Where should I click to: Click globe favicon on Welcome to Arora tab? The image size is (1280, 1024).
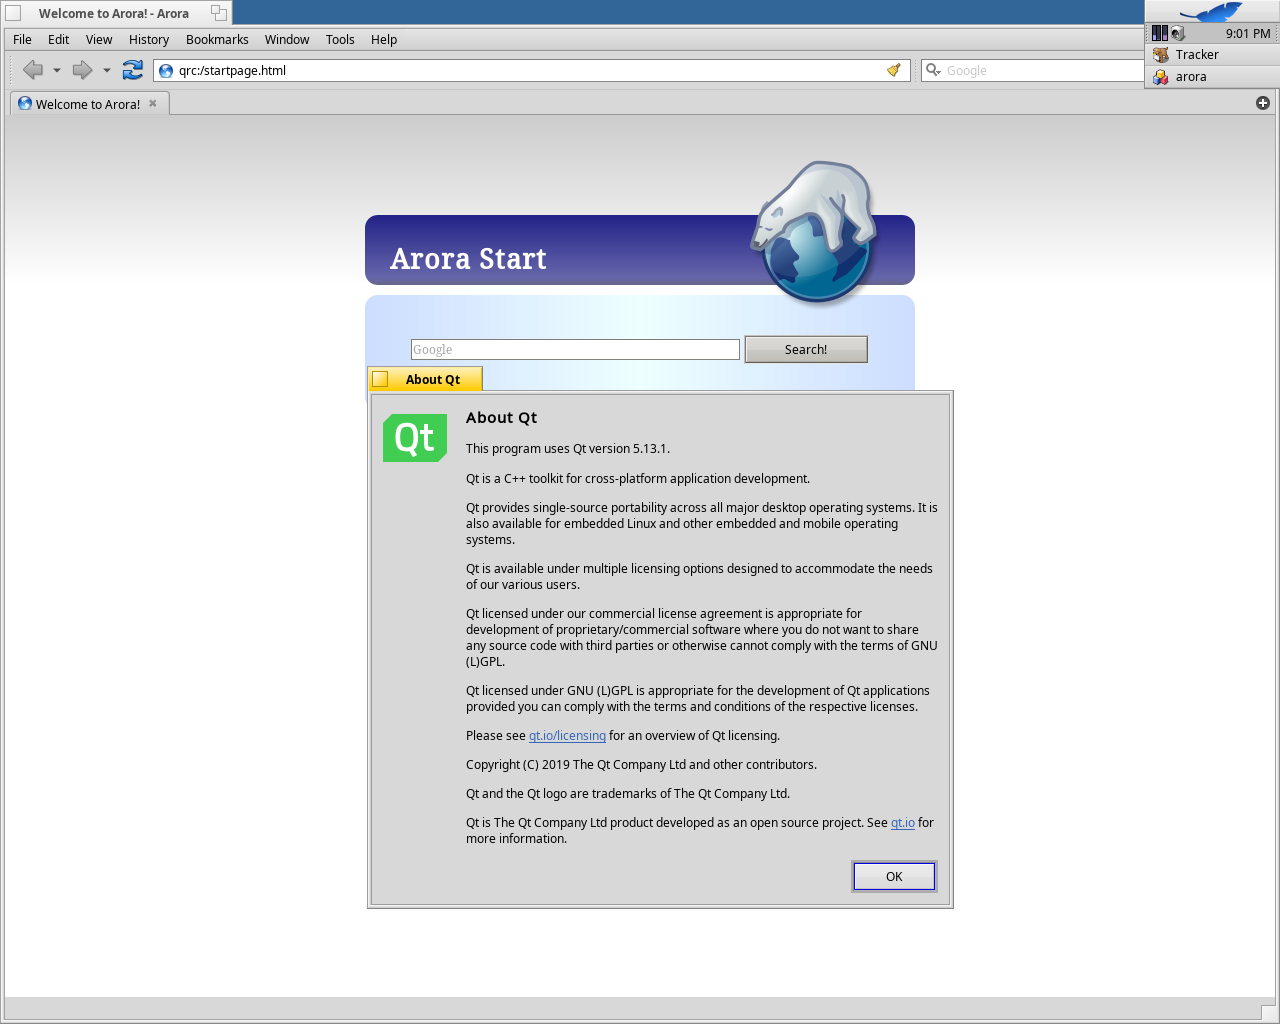[25, 104]
